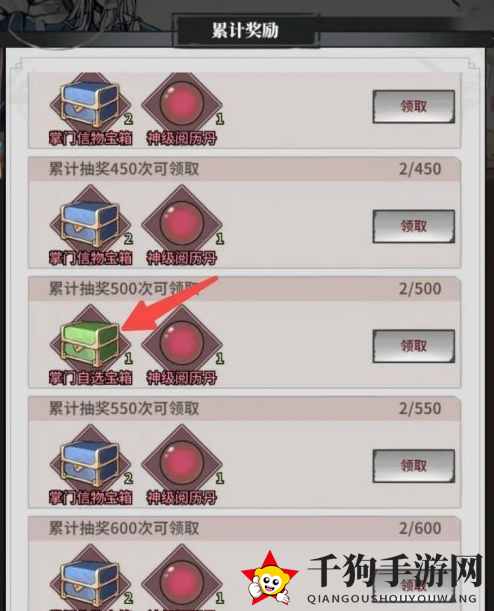Tap the red 神级阅历丹 in 500 tier
Viewport: 494px width, 611px height.
pos(182,343)
